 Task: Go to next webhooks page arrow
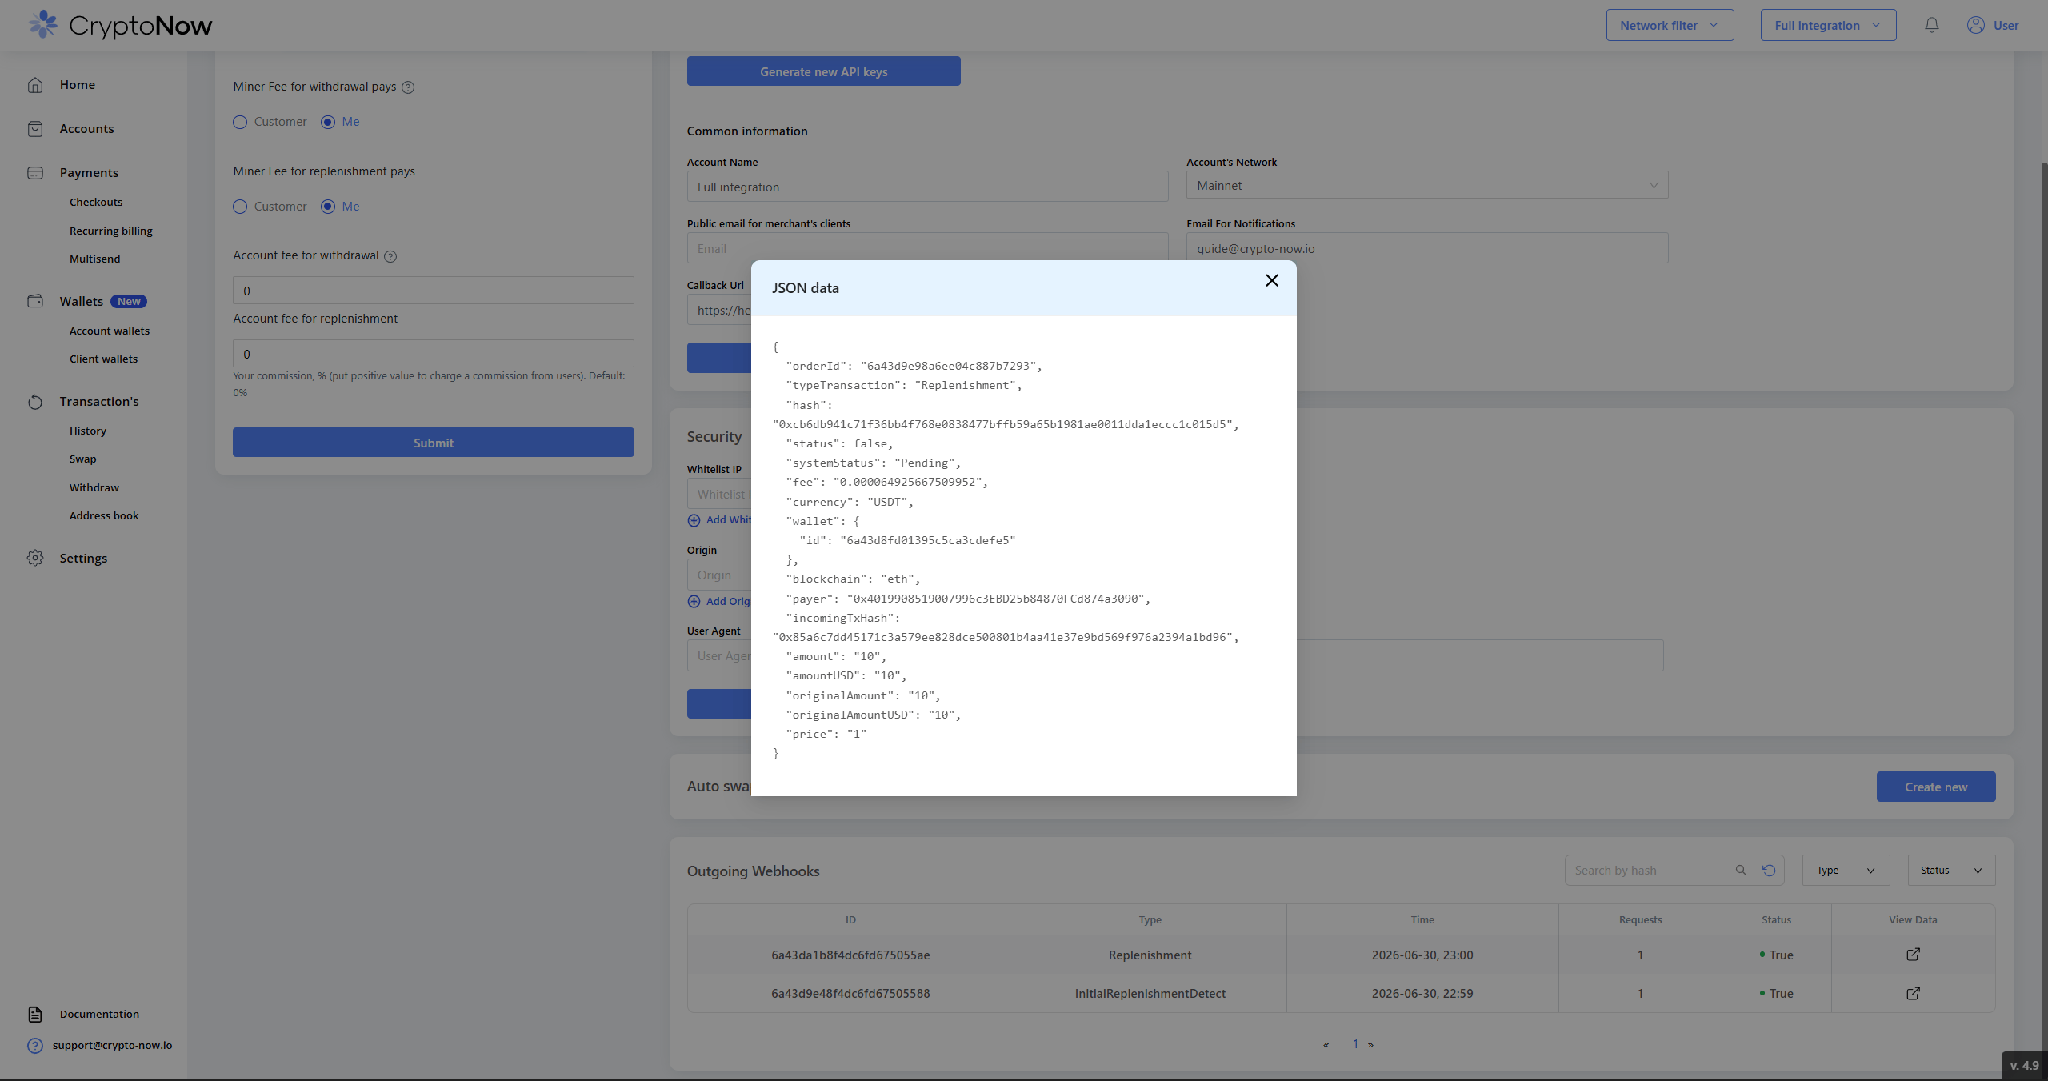point(1371,1044)
